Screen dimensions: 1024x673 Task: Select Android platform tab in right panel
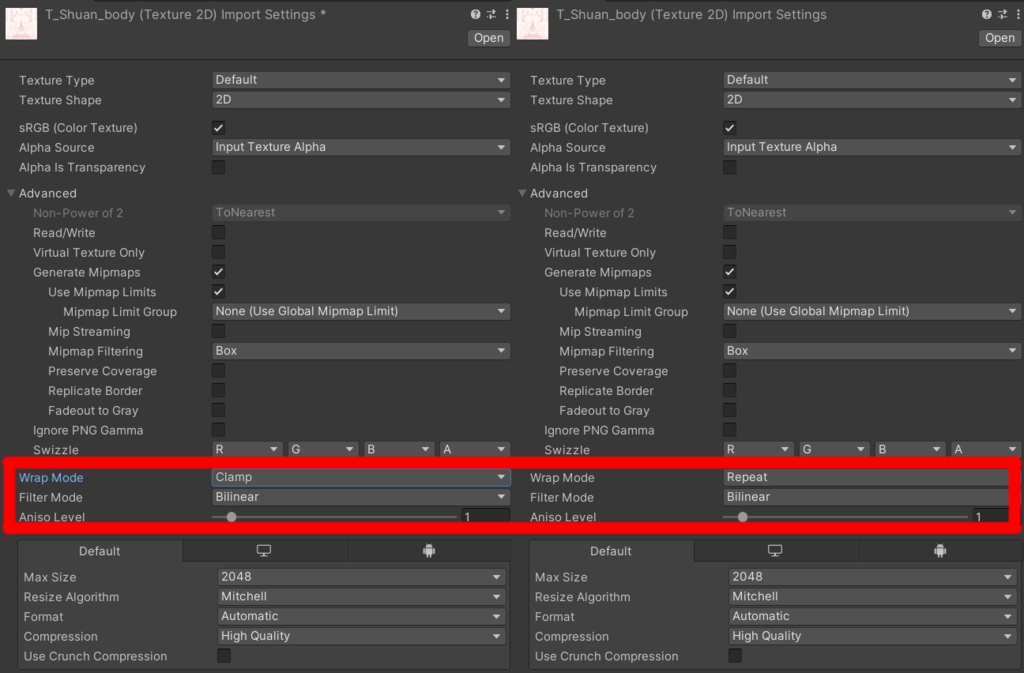pos(940,551)
